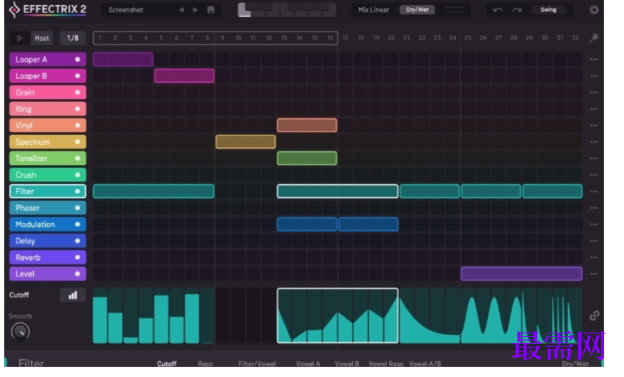Open settings via the gear icon
This screenshot has height=377, width=624.
tap(594, 10)
